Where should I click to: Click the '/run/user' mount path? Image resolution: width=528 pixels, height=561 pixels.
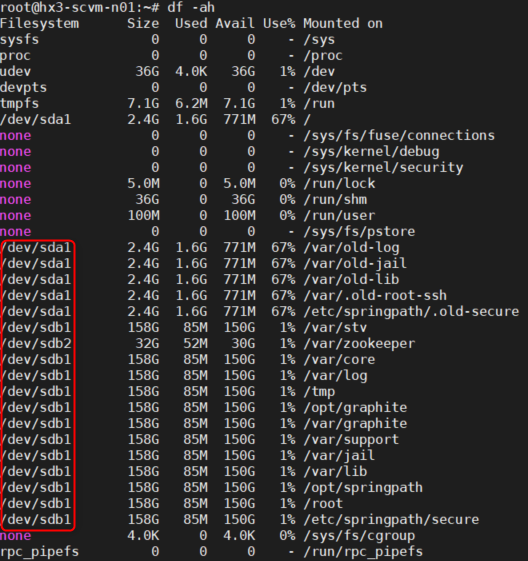tap(339, 216)
